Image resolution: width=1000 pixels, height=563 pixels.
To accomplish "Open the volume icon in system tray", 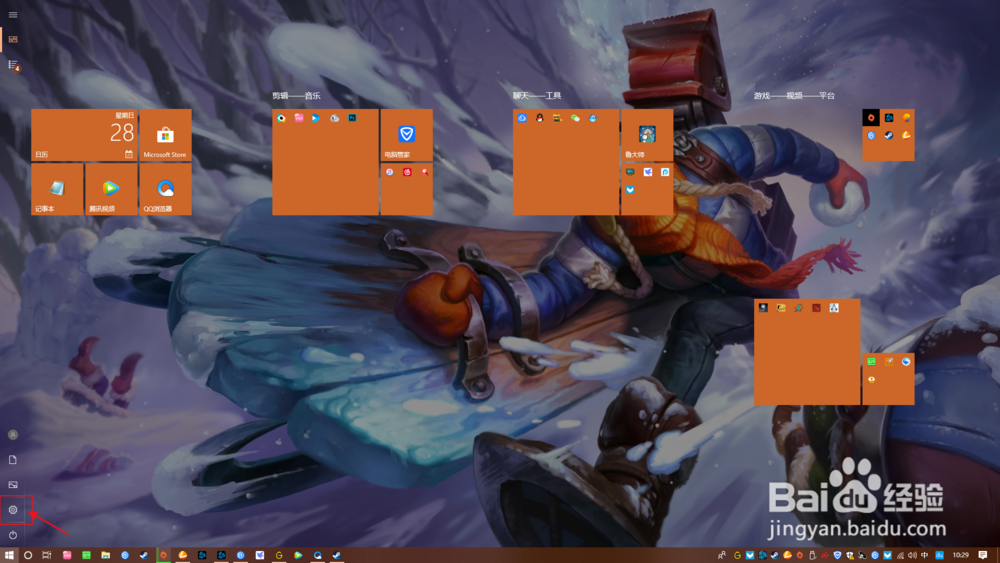I will (912, 555).
